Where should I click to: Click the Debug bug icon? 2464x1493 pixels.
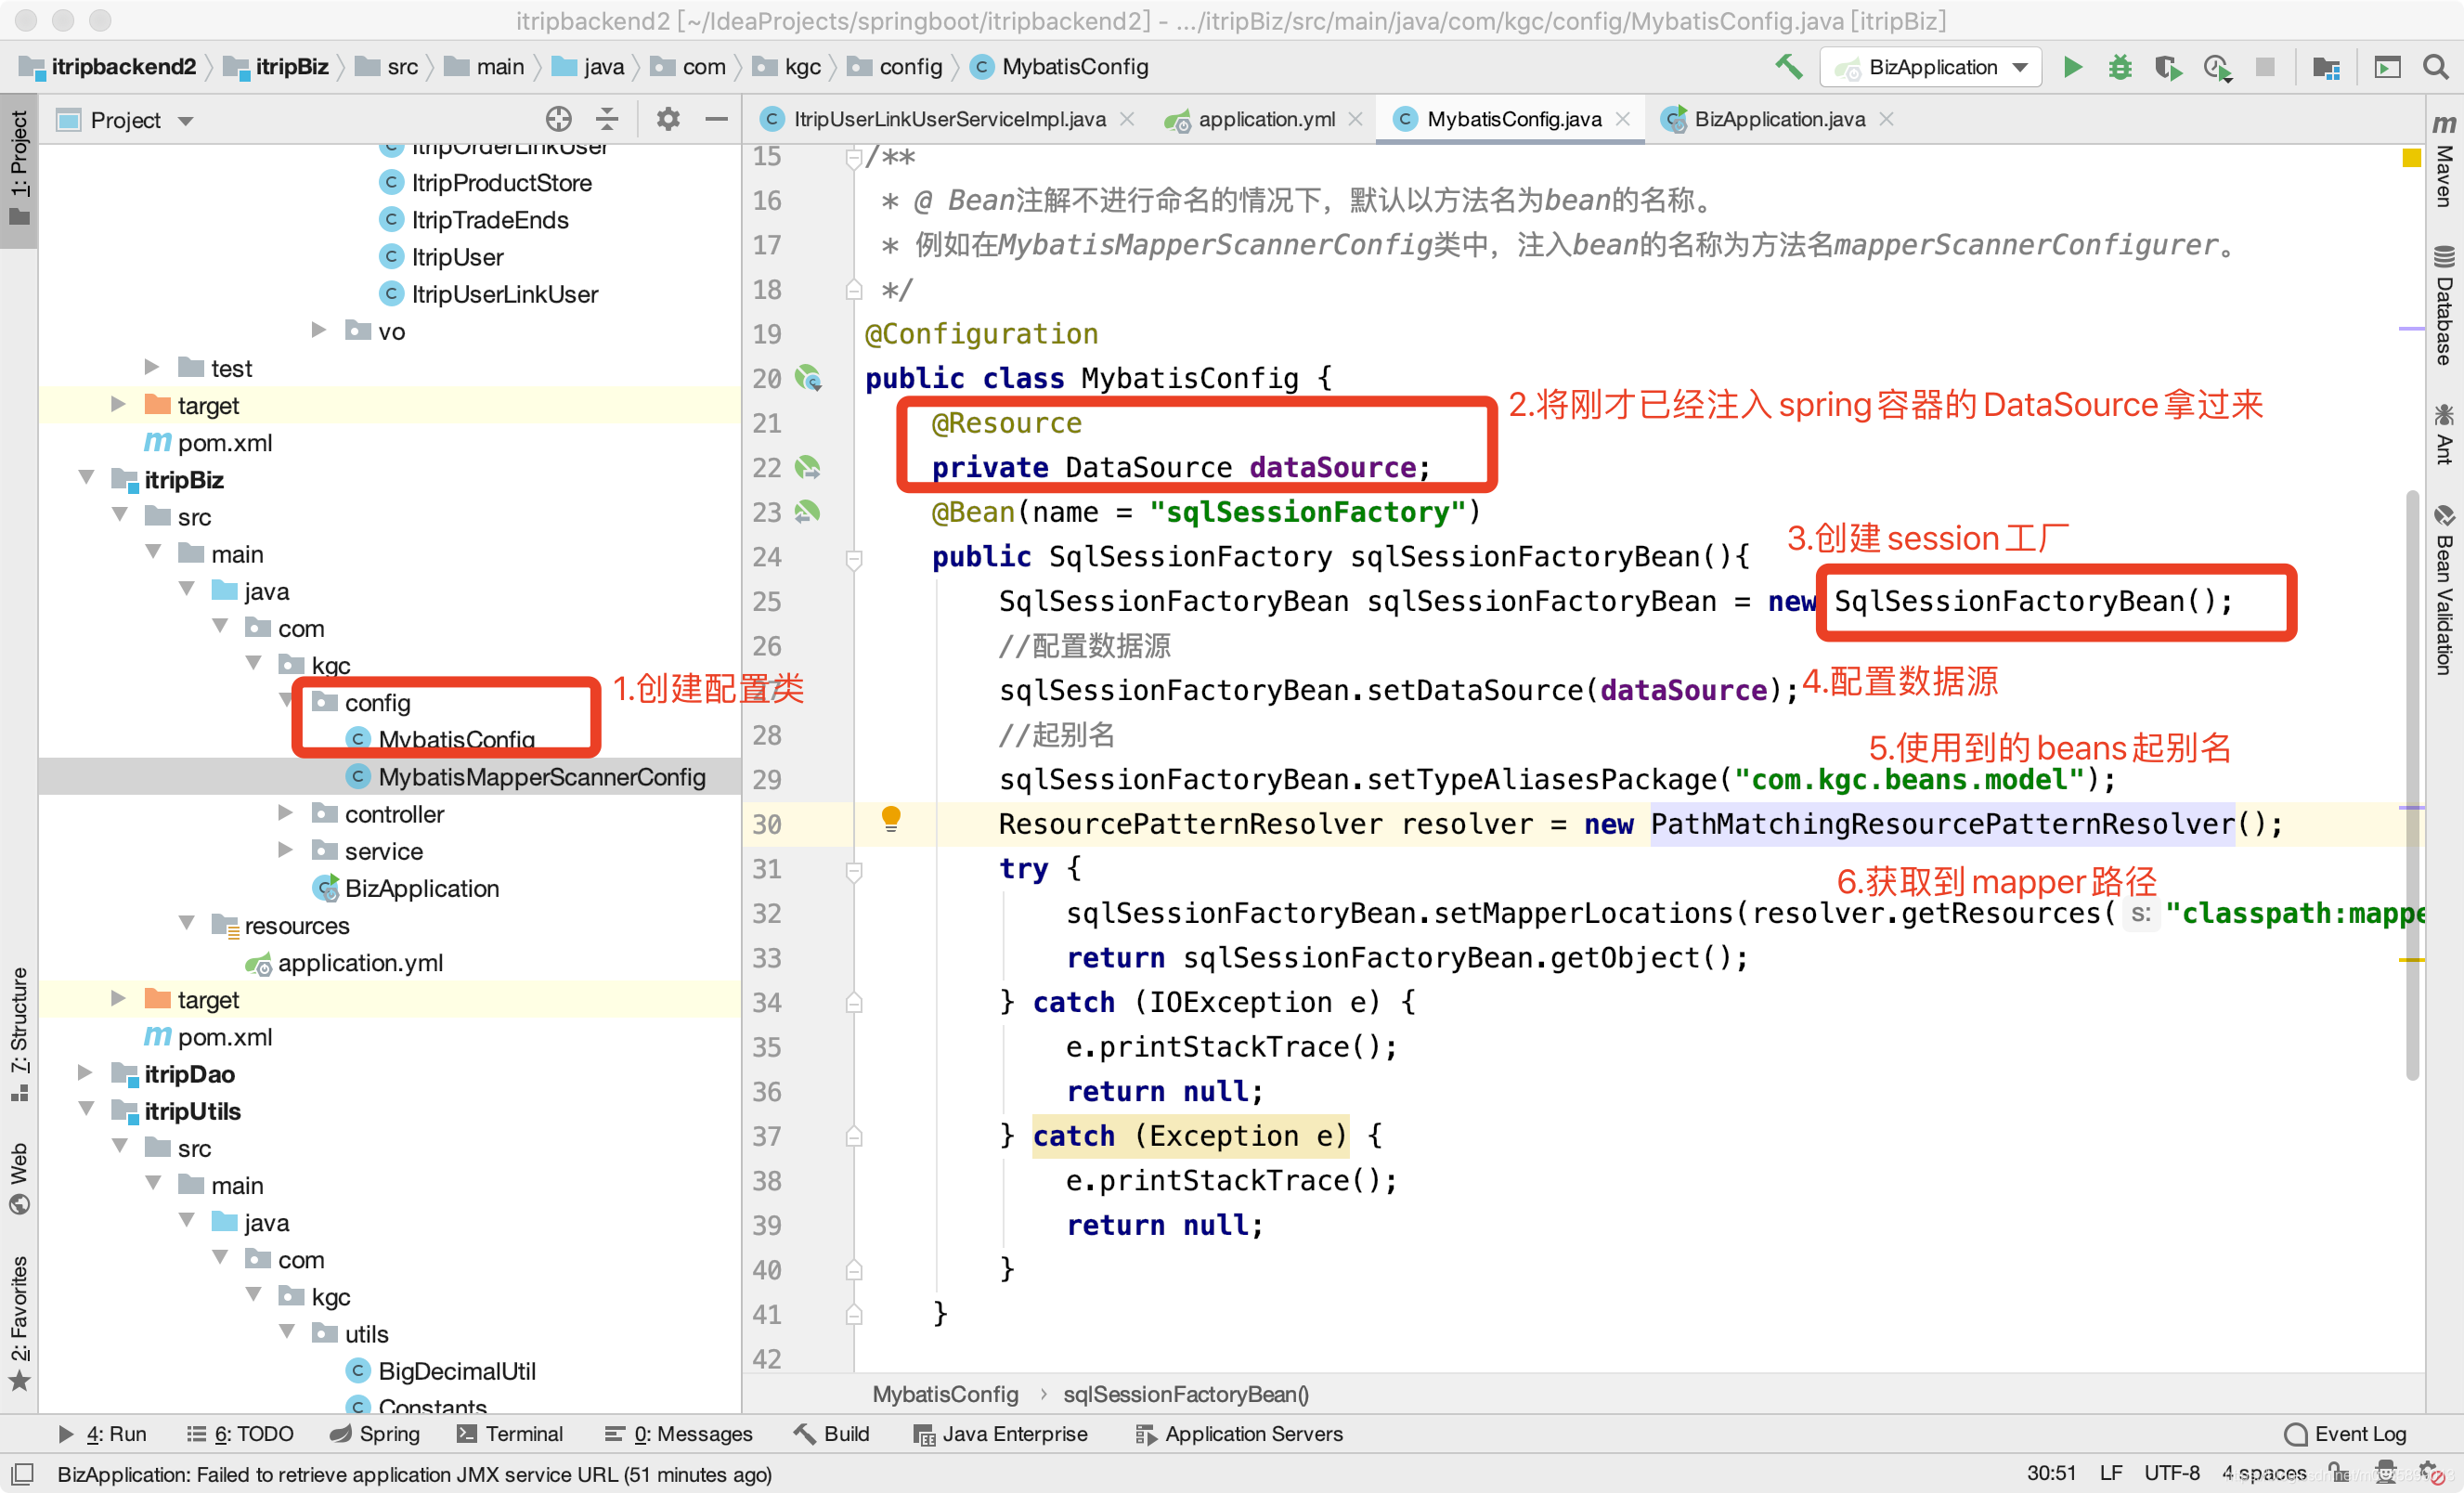pos(2119,67)
